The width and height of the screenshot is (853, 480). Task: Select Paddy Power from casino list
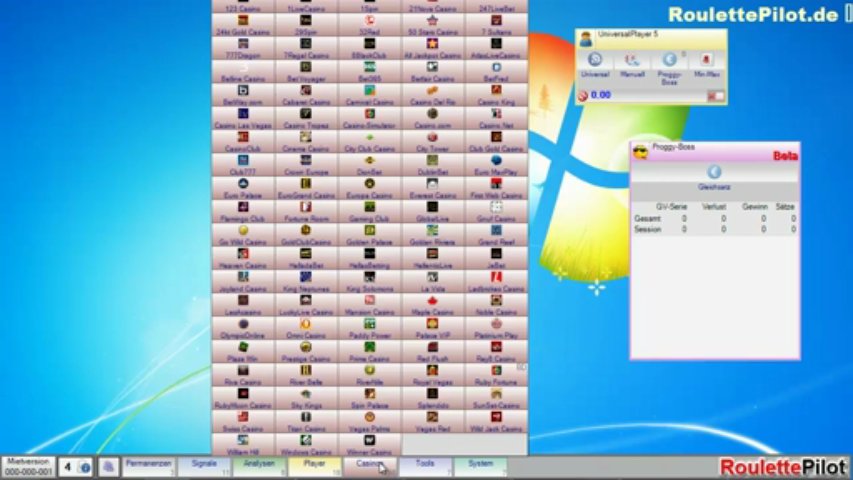[369, 328]
